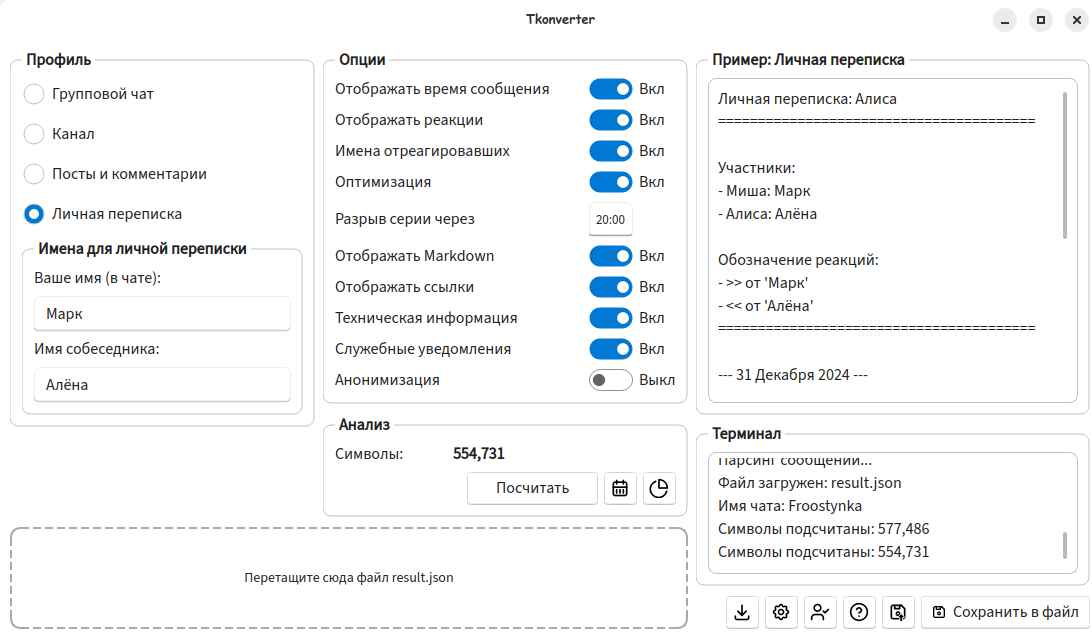This screenshot has width=1092, height=639.
Task: Click the Ваше имя field containing Марк
Action: pos(162,314)
